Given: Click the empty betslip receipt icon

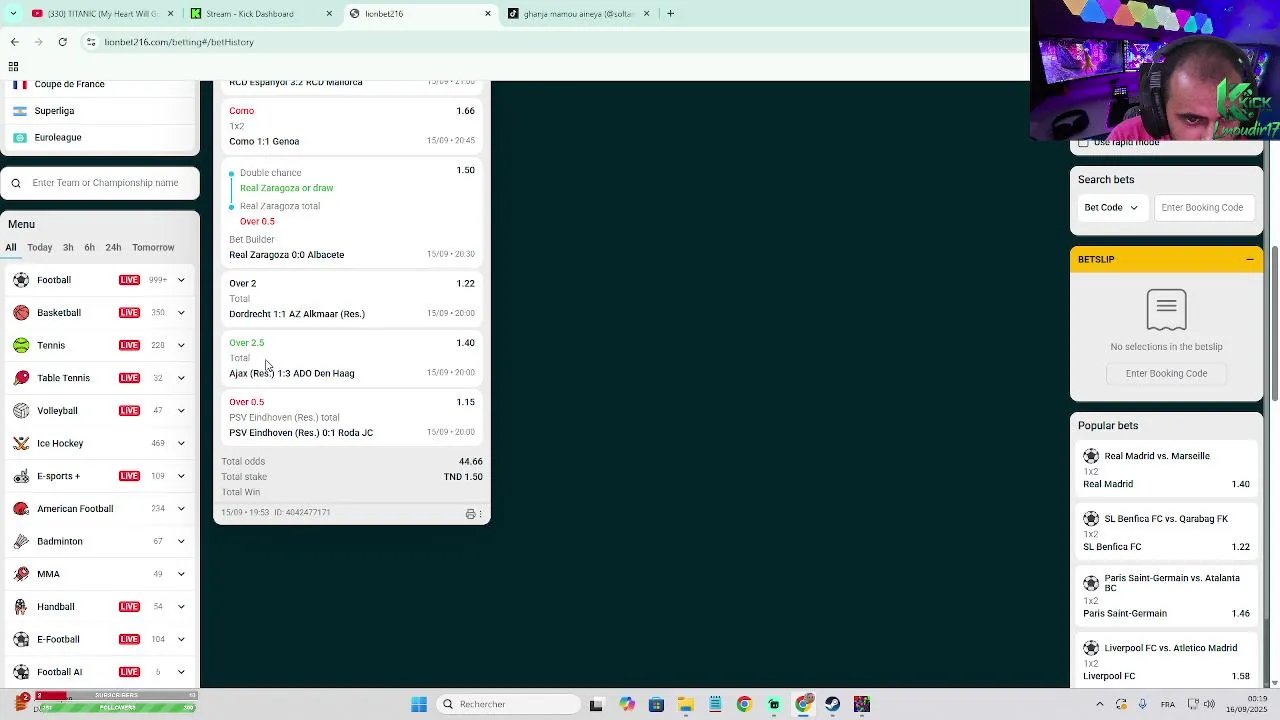Looking at the screenshot, I should 1166,310.
